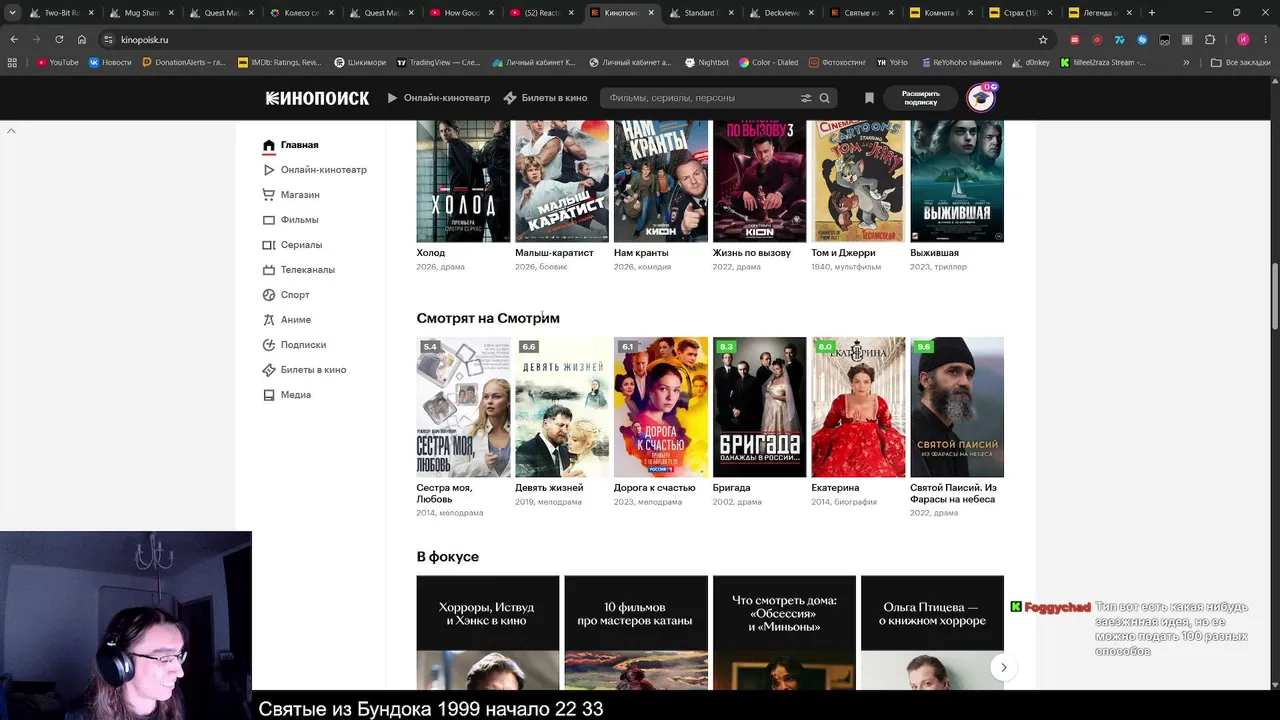This screenshot has height=720, width=1280.
Task: Click the В фокусе section heading
Action: pyautogui.click(x=448, y=557)
